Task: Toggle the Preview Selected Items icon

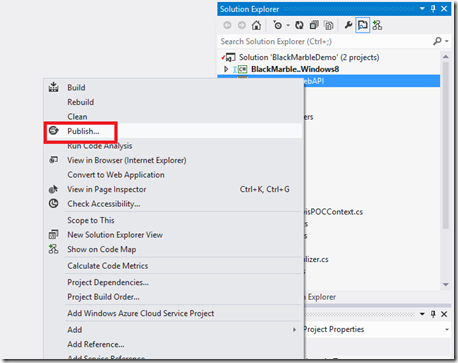Action: coord(362,25)
